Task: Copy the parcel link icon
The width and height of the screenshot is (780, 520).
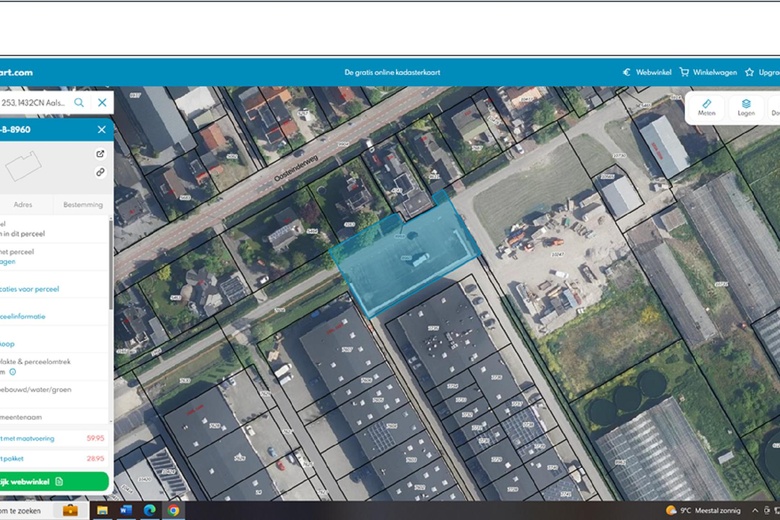Action: tap(100, 172)
